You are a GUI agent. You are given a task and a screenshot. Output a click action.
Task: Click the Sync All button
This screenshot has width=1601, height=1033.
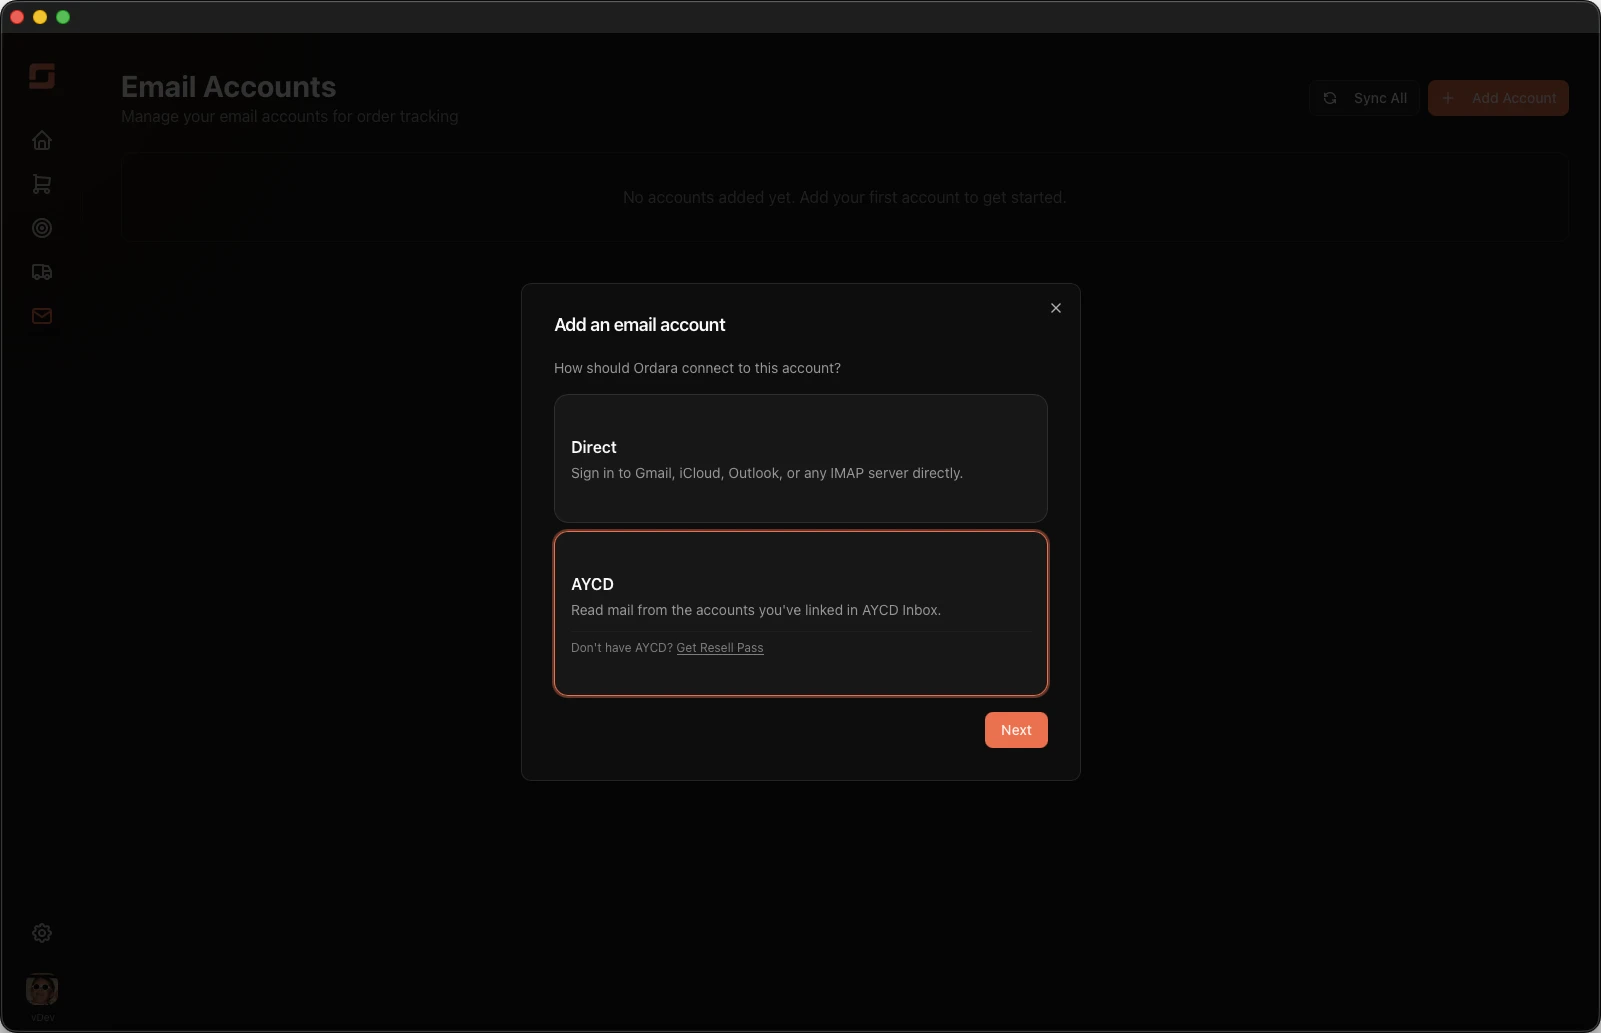pos(1364,98)
